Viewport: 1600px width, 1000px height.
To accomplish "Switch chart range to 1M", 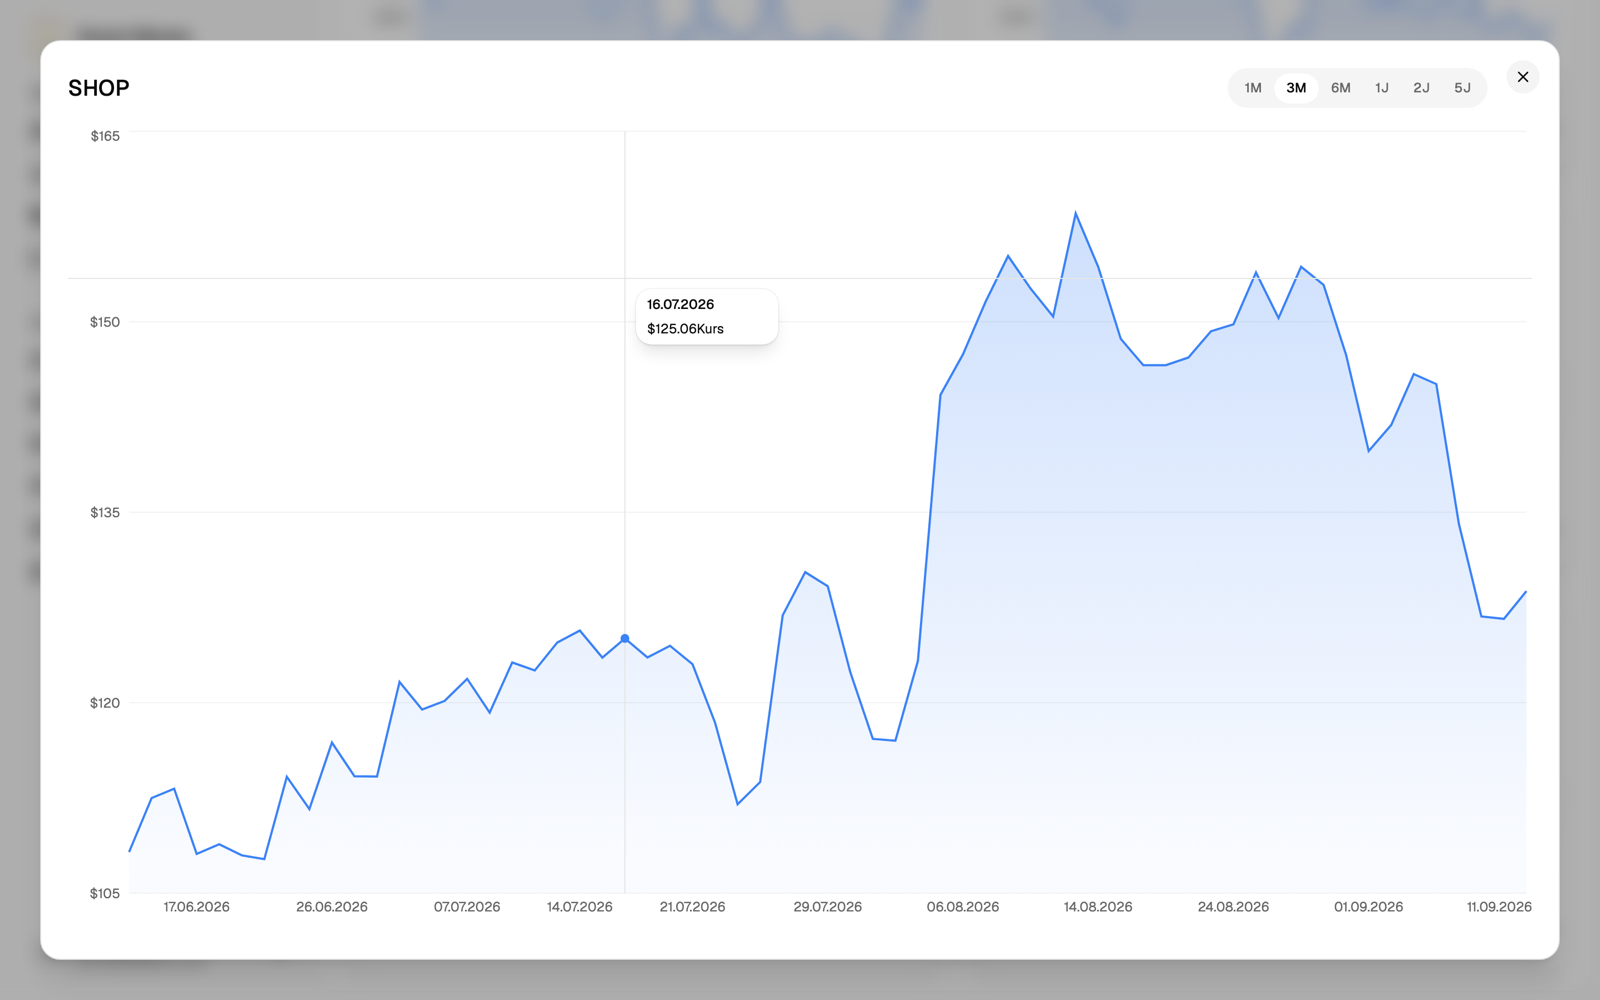I will (x=1253, y=88).
